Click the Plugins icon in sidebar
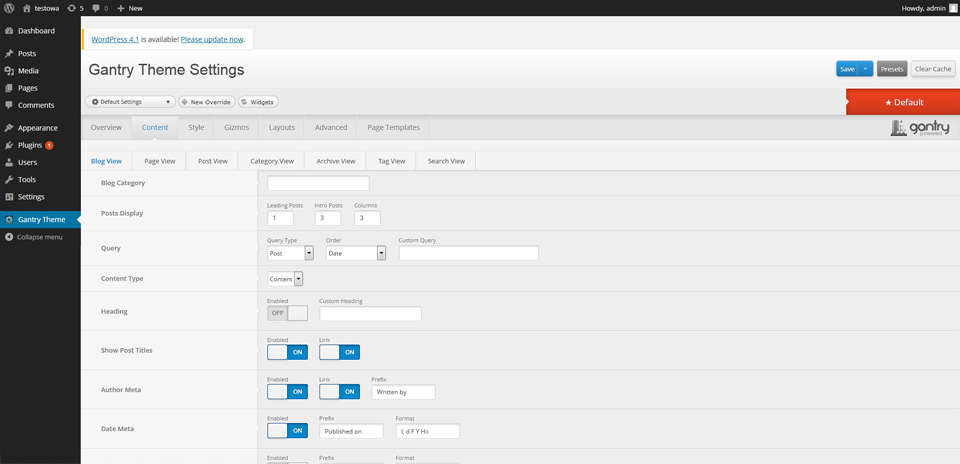 click(x=9, y=145)
